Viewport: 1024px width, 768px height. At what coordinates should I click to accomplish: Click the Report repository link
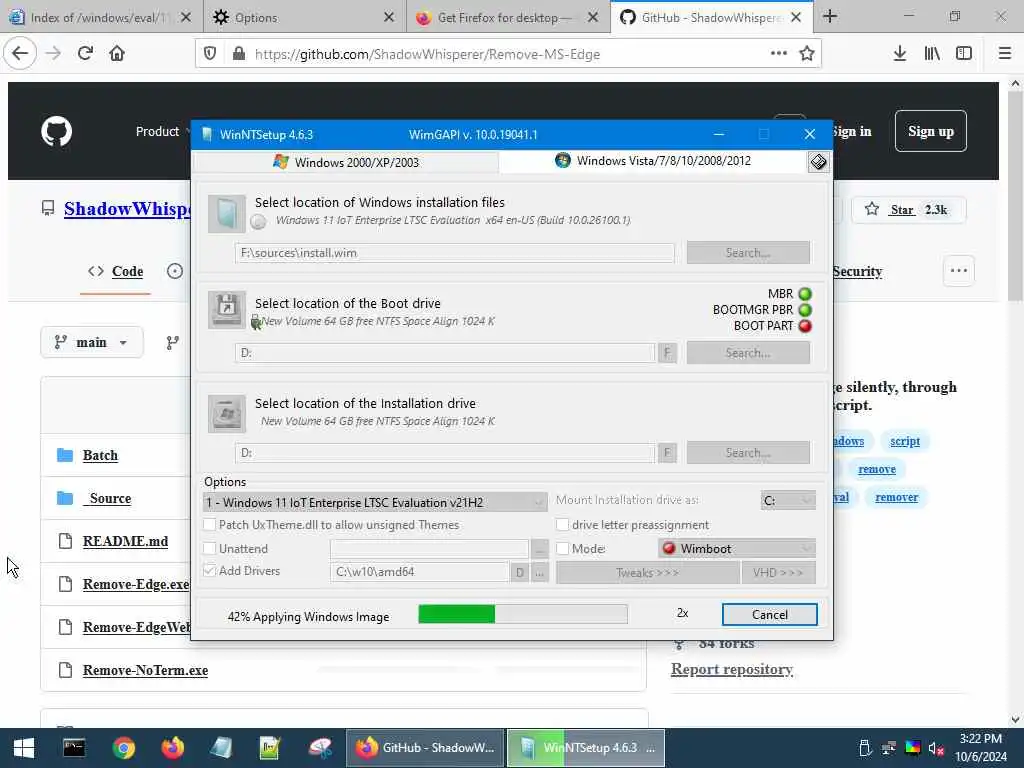[732, 669]
